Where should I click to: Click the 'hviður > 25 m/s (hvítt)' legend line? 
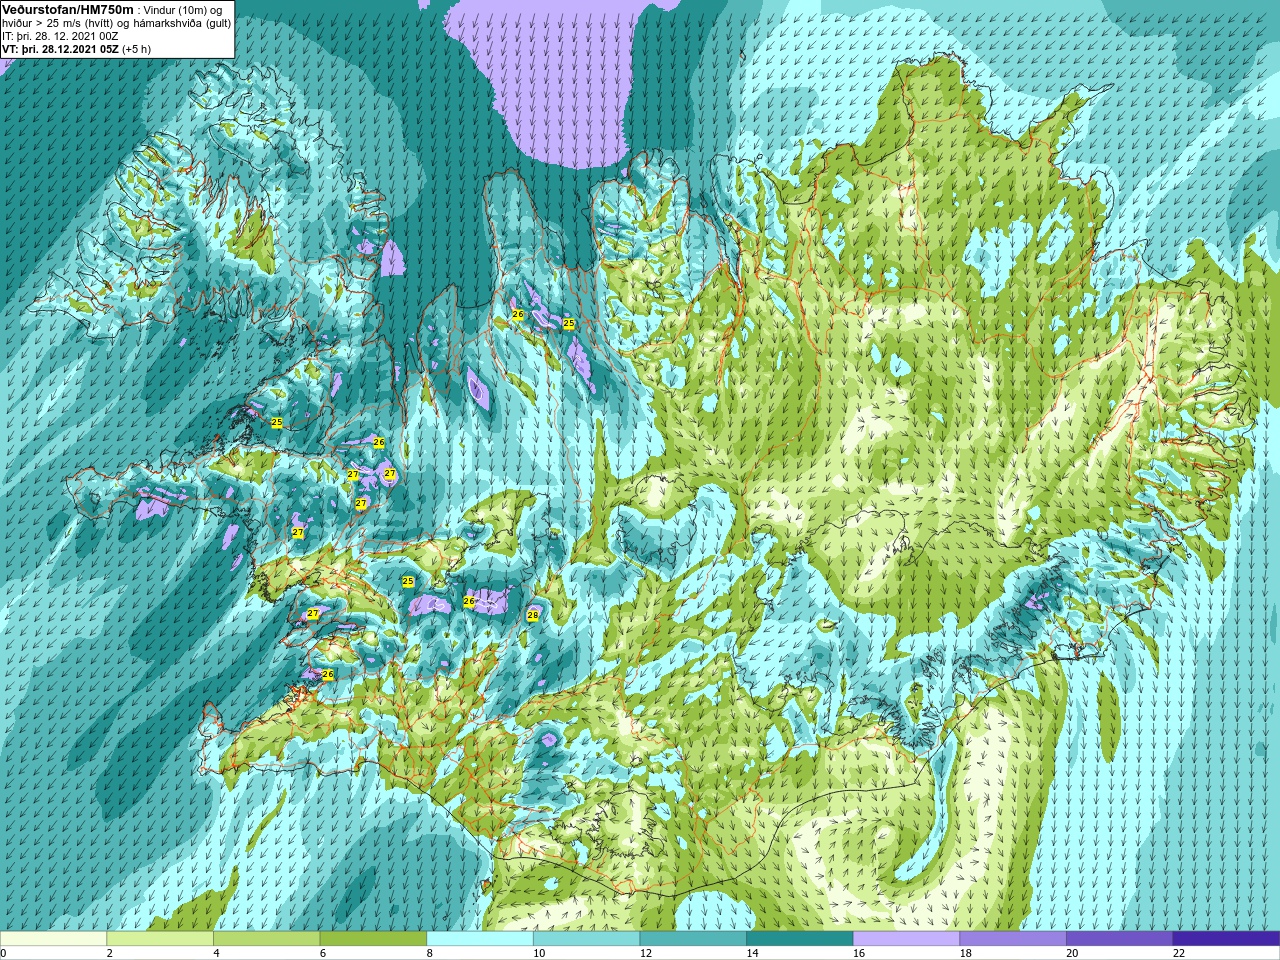coord(59,23)
